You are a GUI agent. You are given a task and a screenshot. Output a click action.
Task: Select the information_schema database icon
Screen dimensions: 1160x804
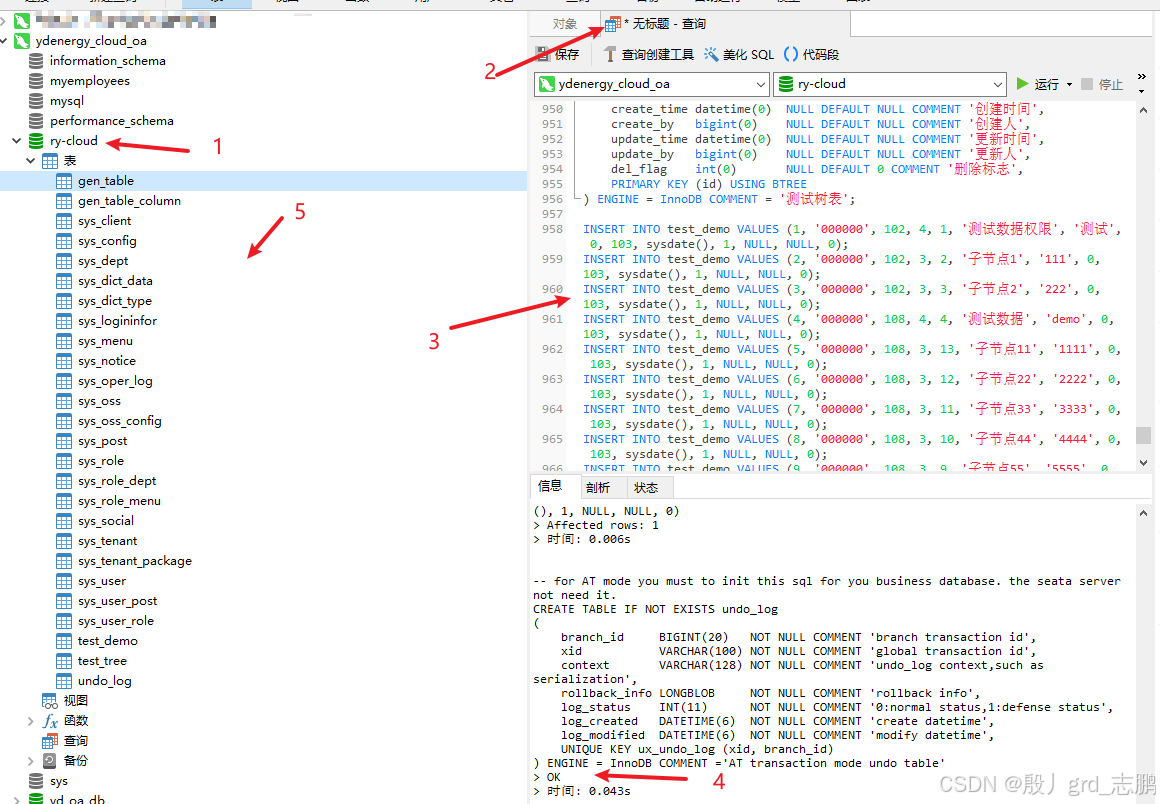[x=36, y=61]
